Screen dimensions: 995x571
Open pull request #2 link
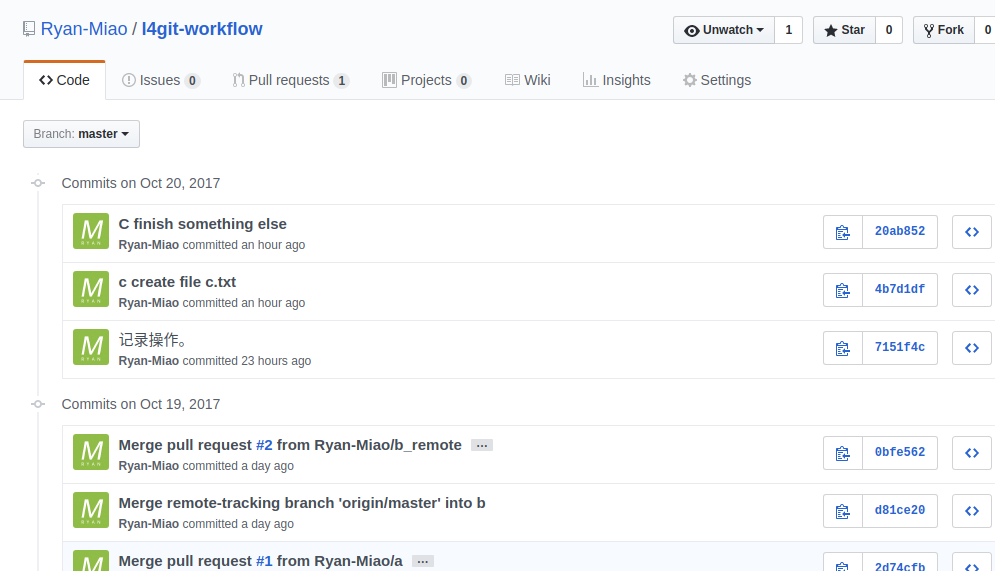point(264,445)
